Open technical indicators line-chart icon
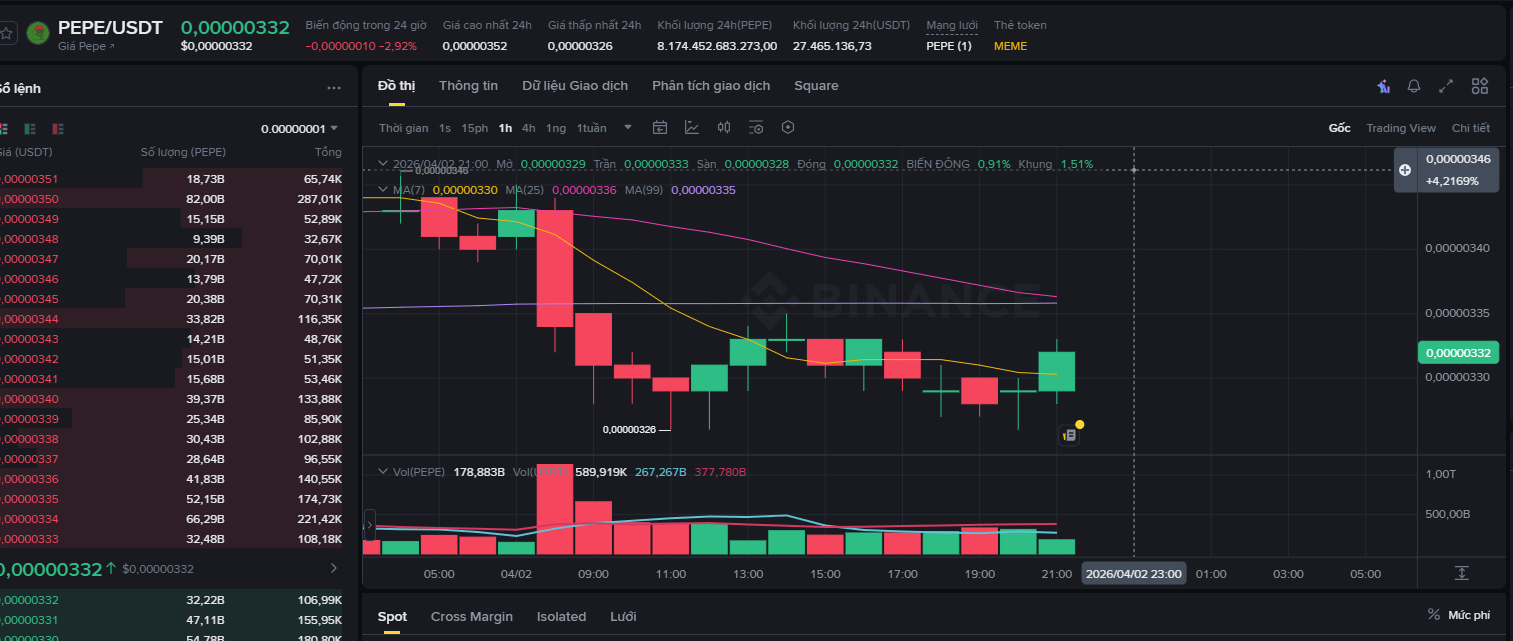 pyautogui.click(x=692, y=127)
